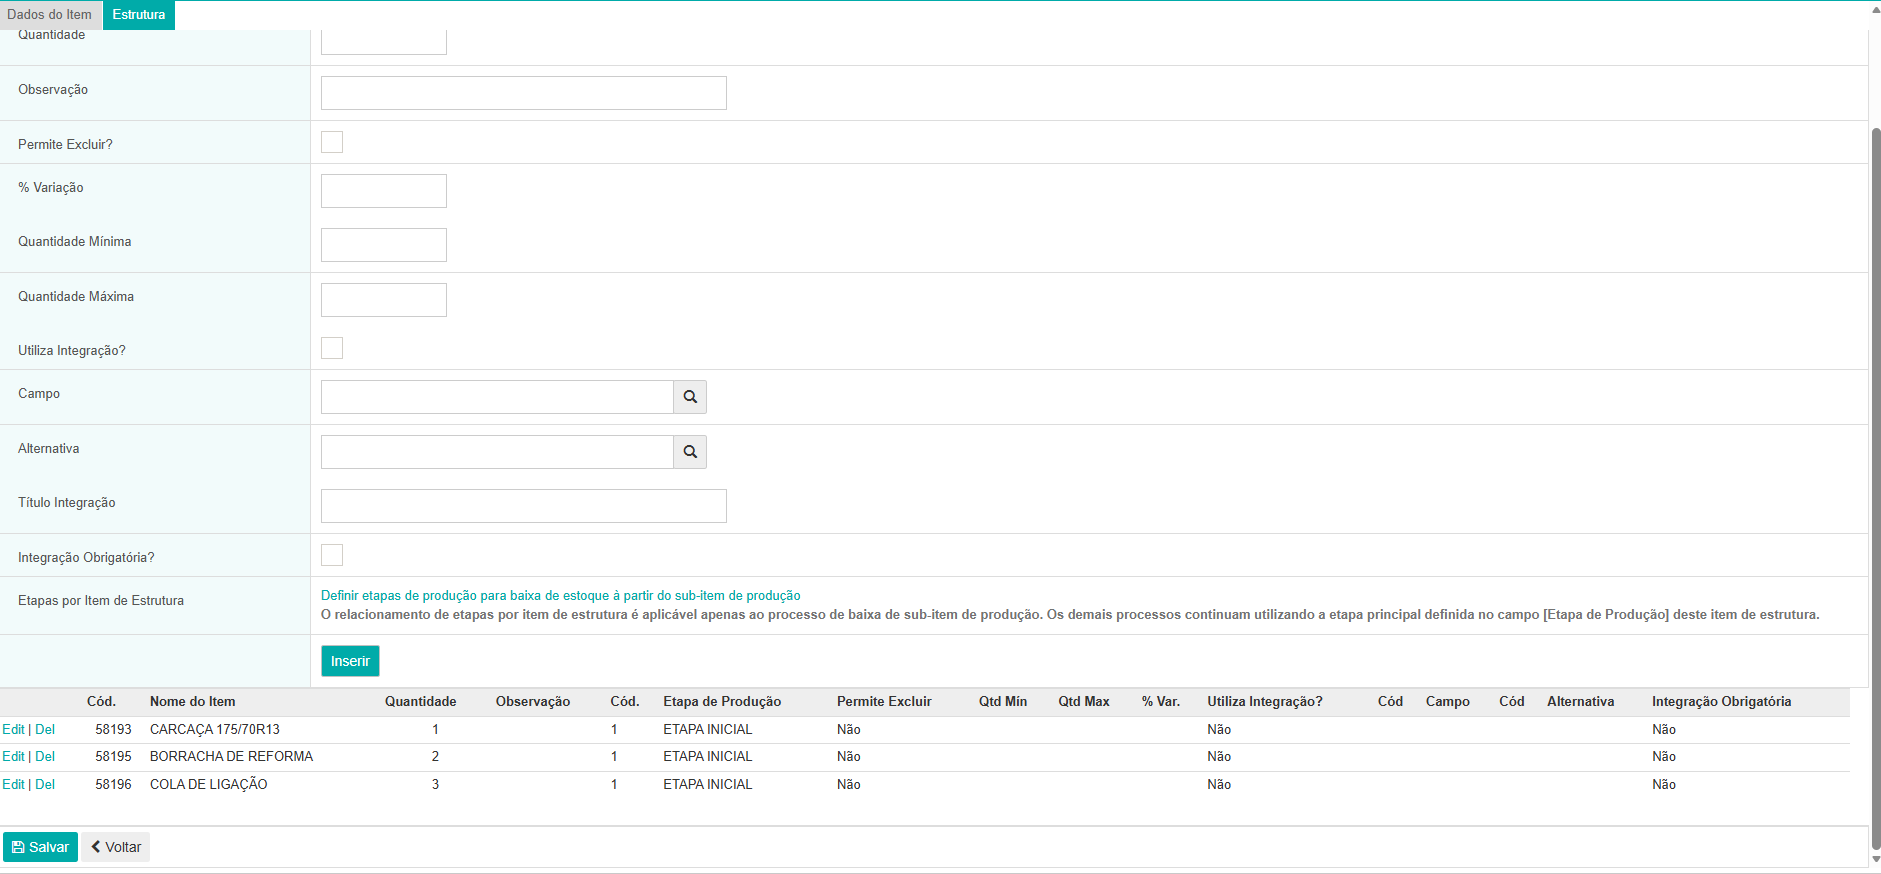
Task: Click item code 58195
Action: pos(114,757)
